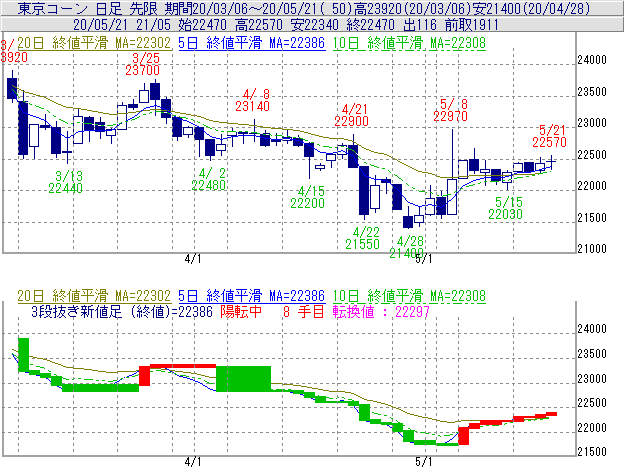
Task: Click the daily high 高22570 in header
Action: pos(259,25)
